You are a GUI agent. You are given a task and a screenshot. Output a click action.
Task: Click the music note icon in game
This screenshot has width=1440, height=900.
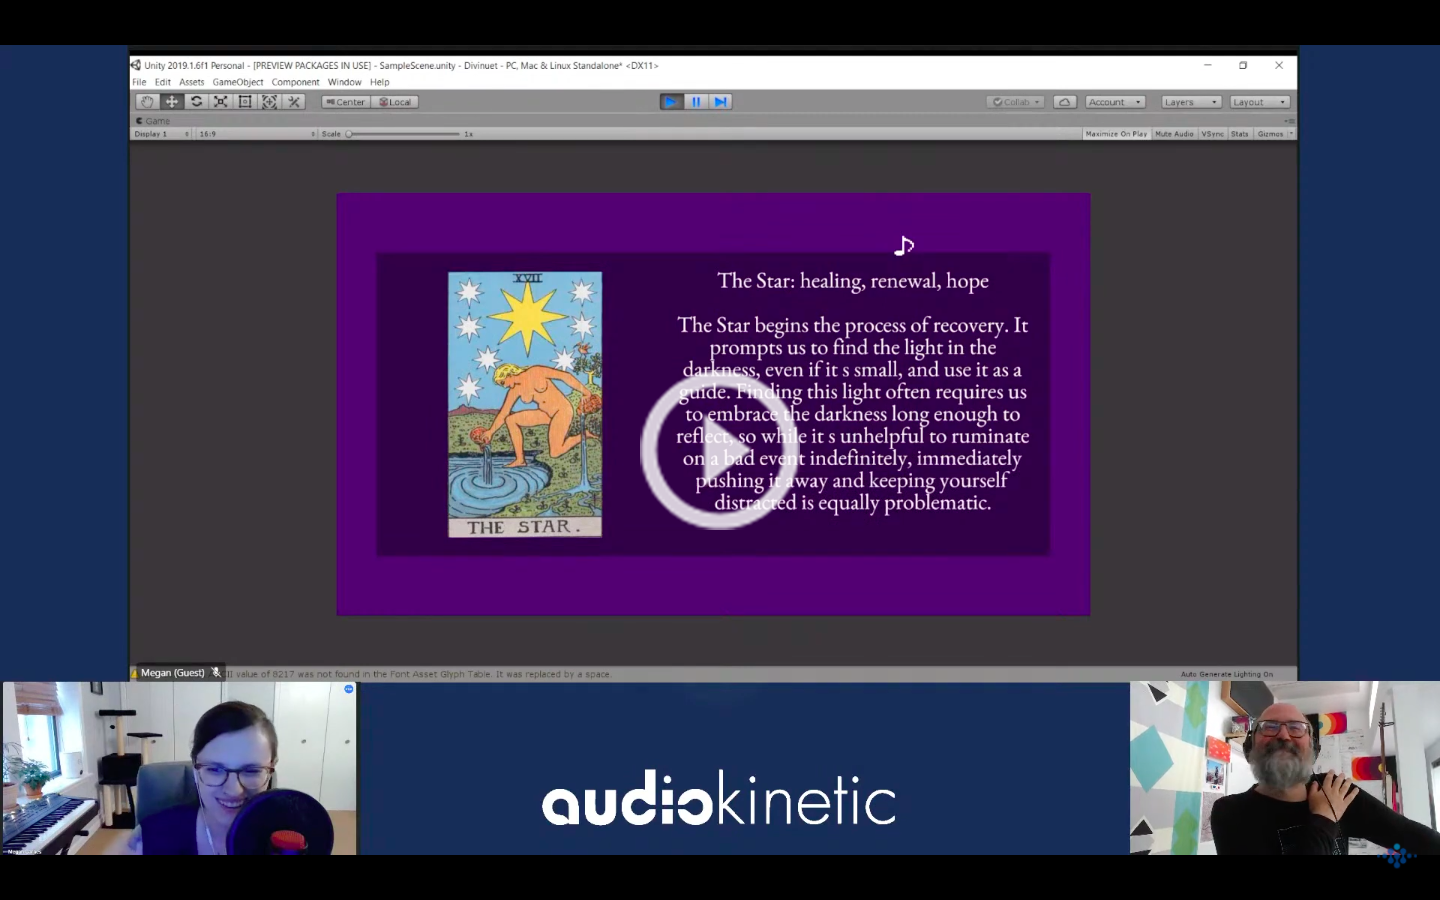click(x=904, y=245)
